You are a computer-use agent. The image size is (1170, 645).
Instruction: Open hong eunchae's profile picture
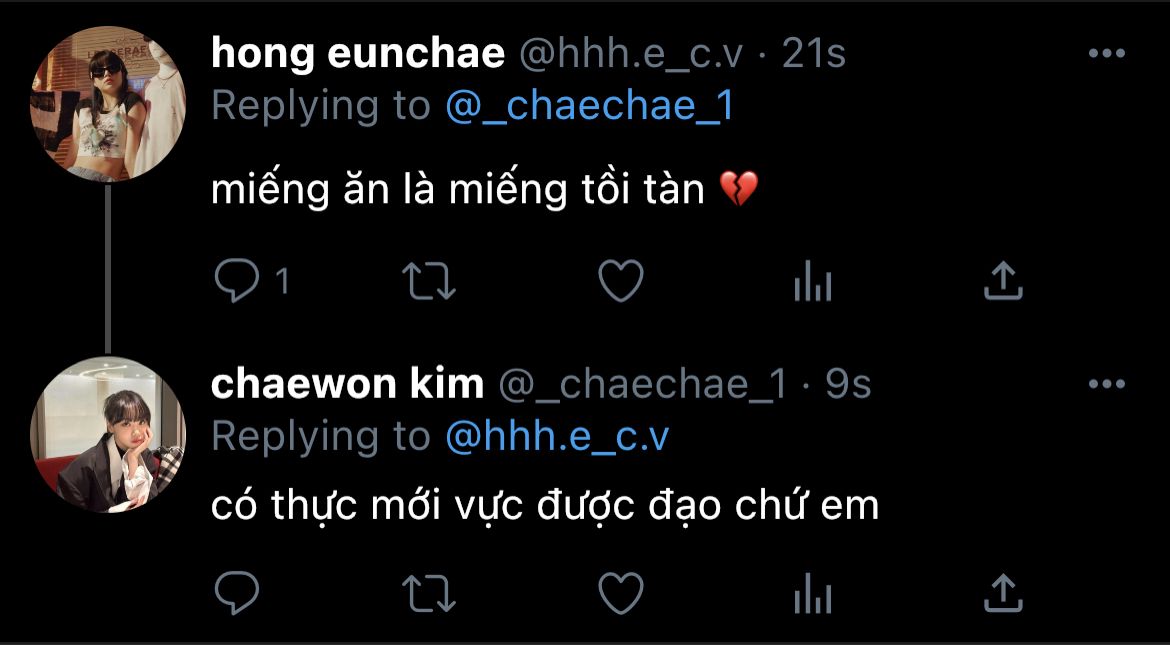[107, 104]
